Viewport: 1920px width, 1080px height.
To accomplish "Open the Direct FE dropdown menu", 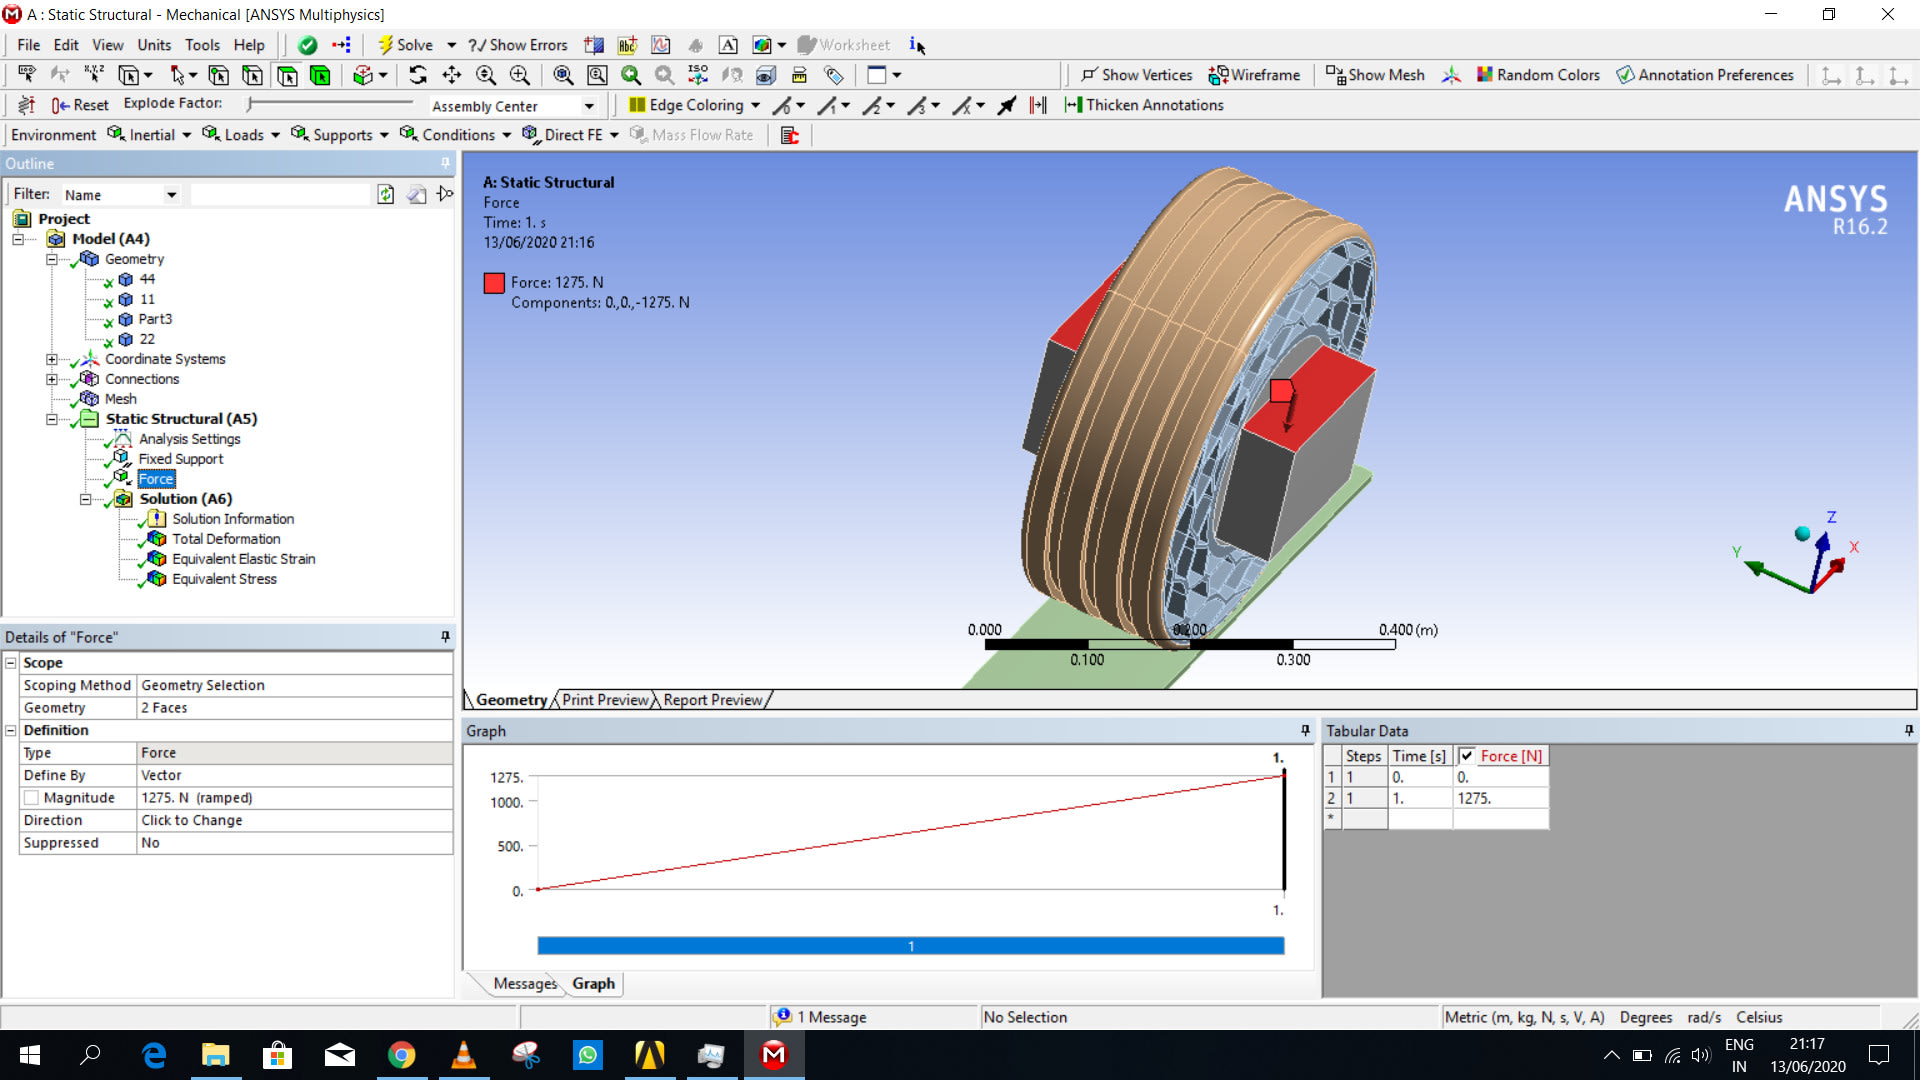I will [571, 135].
